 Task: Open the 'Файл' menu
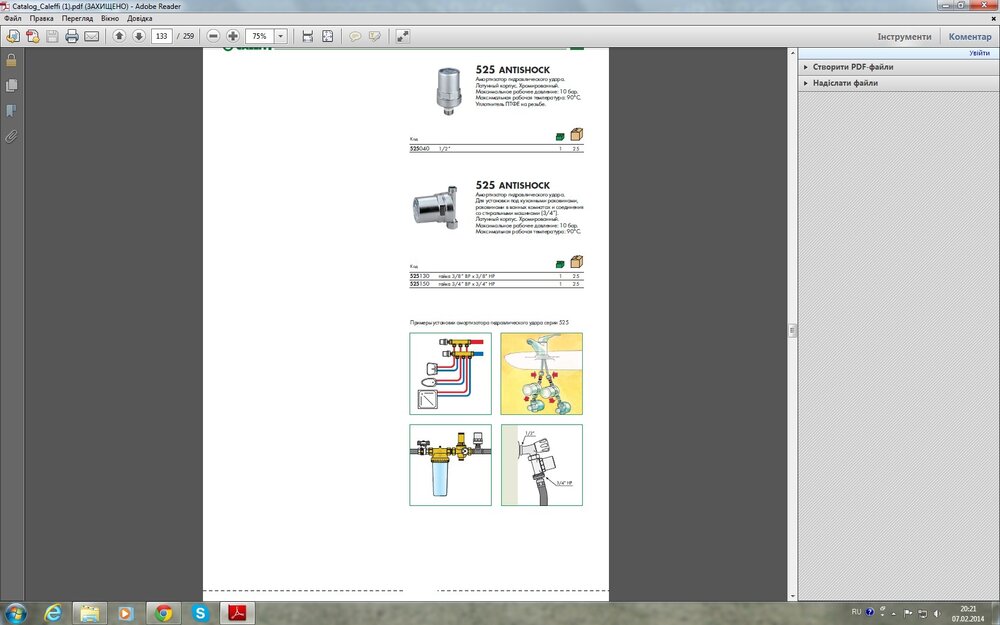click(x=12, y=19)
